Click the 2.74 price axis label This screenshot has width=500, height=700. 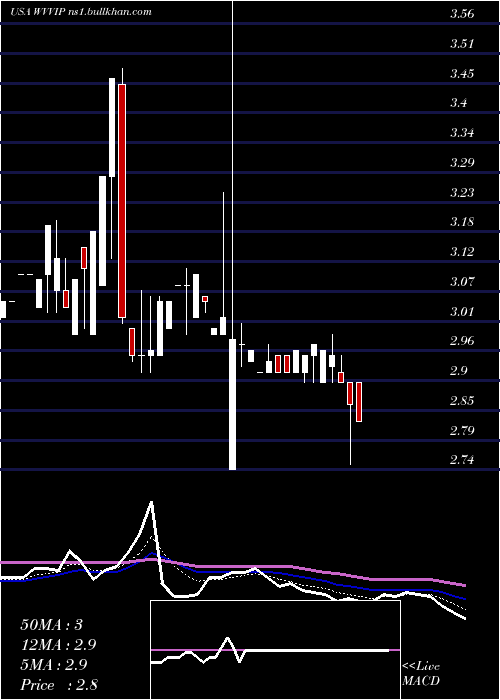coord(462,460)
